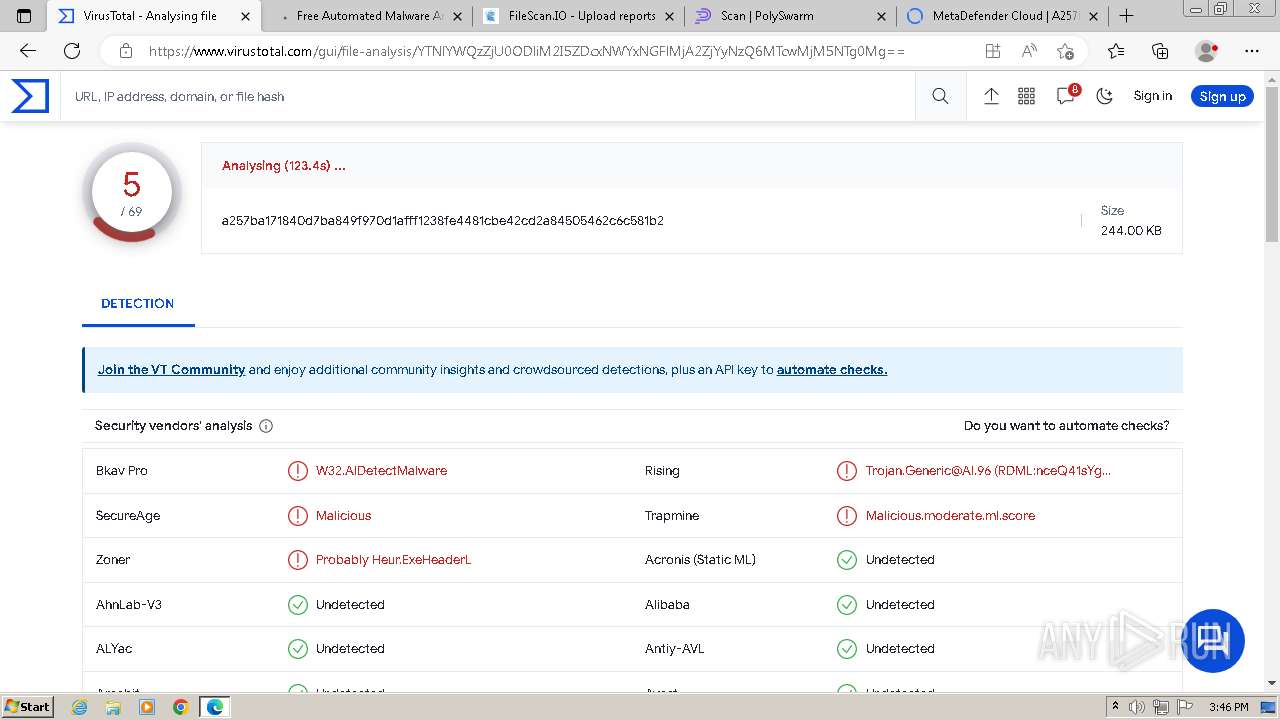Click Probably Heur.ExeHeaderL text
Image resolution: width=1280 pixels, height=720 pixels.
tap(393, 559)
